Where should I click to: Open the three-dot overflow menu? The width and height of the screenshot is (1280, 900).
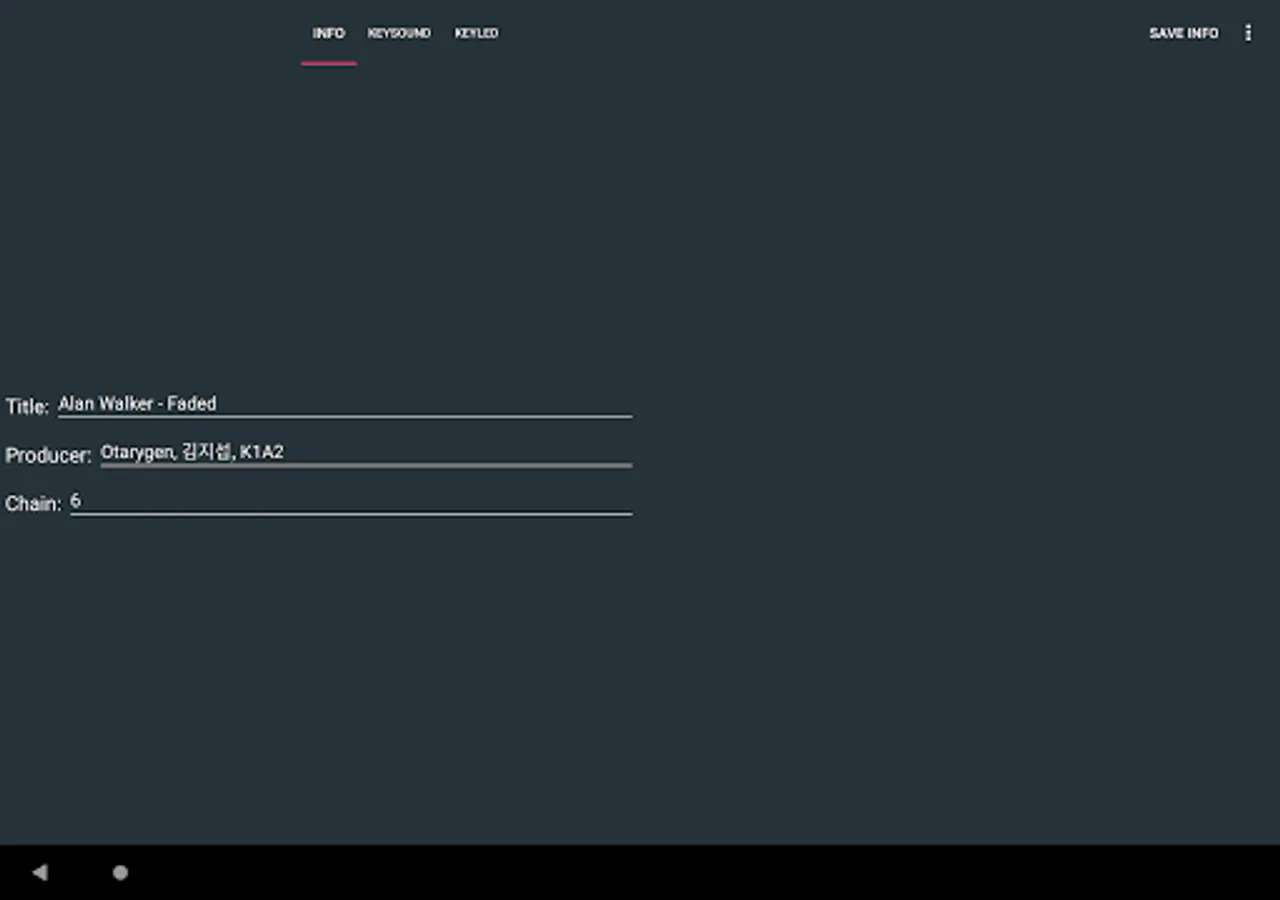1248,33
